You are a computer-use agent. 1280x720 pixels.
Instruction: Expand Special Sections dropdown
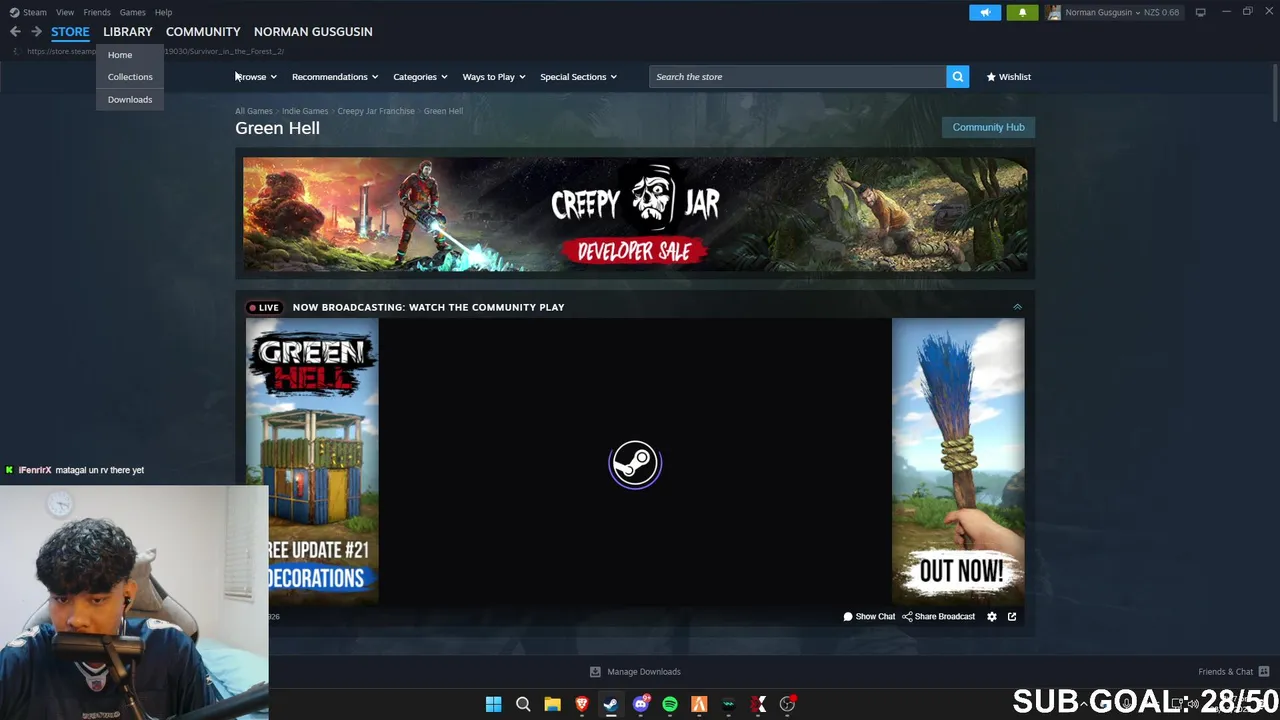point(578,77)
